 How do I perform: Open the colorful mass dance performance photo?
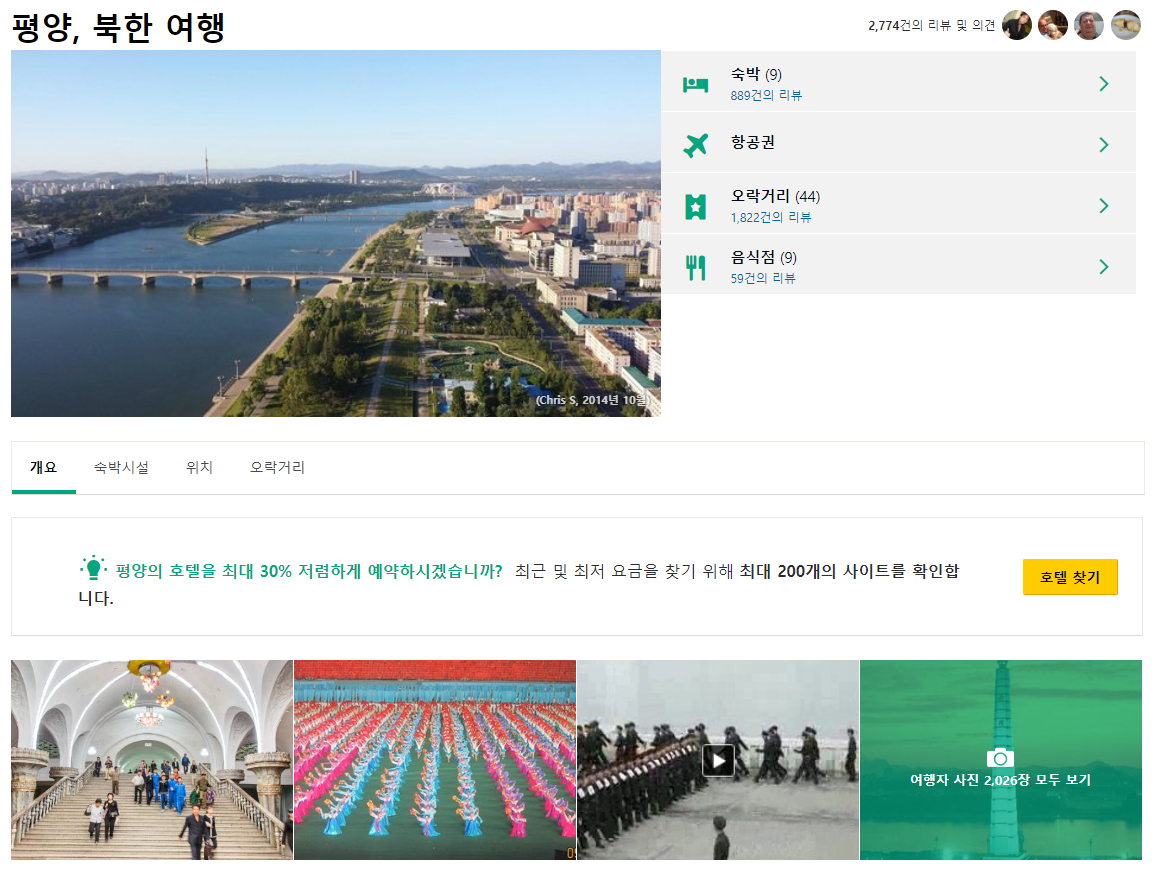click(x=435, y=760)
